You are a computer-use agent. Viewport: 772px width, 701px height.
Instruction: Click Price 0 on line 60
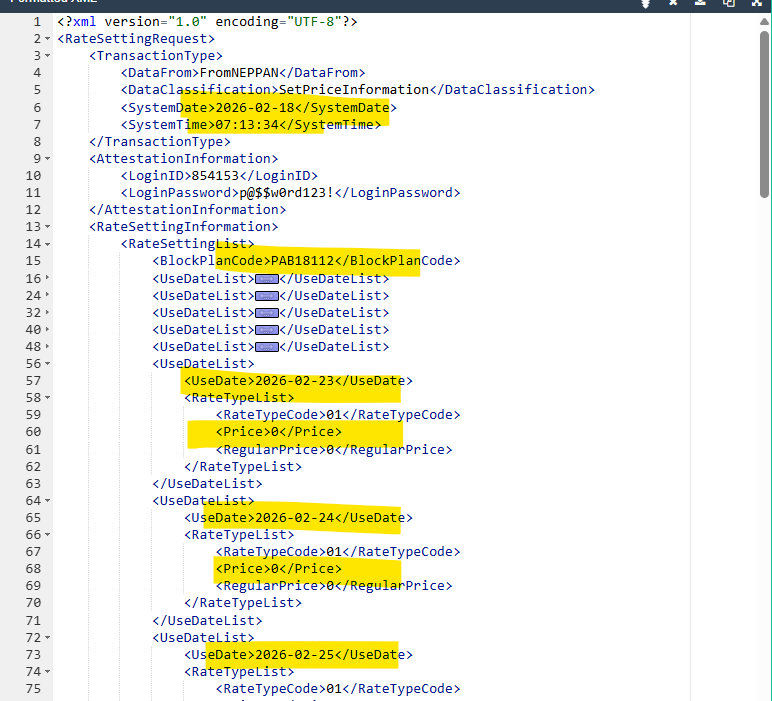point(279,432)
